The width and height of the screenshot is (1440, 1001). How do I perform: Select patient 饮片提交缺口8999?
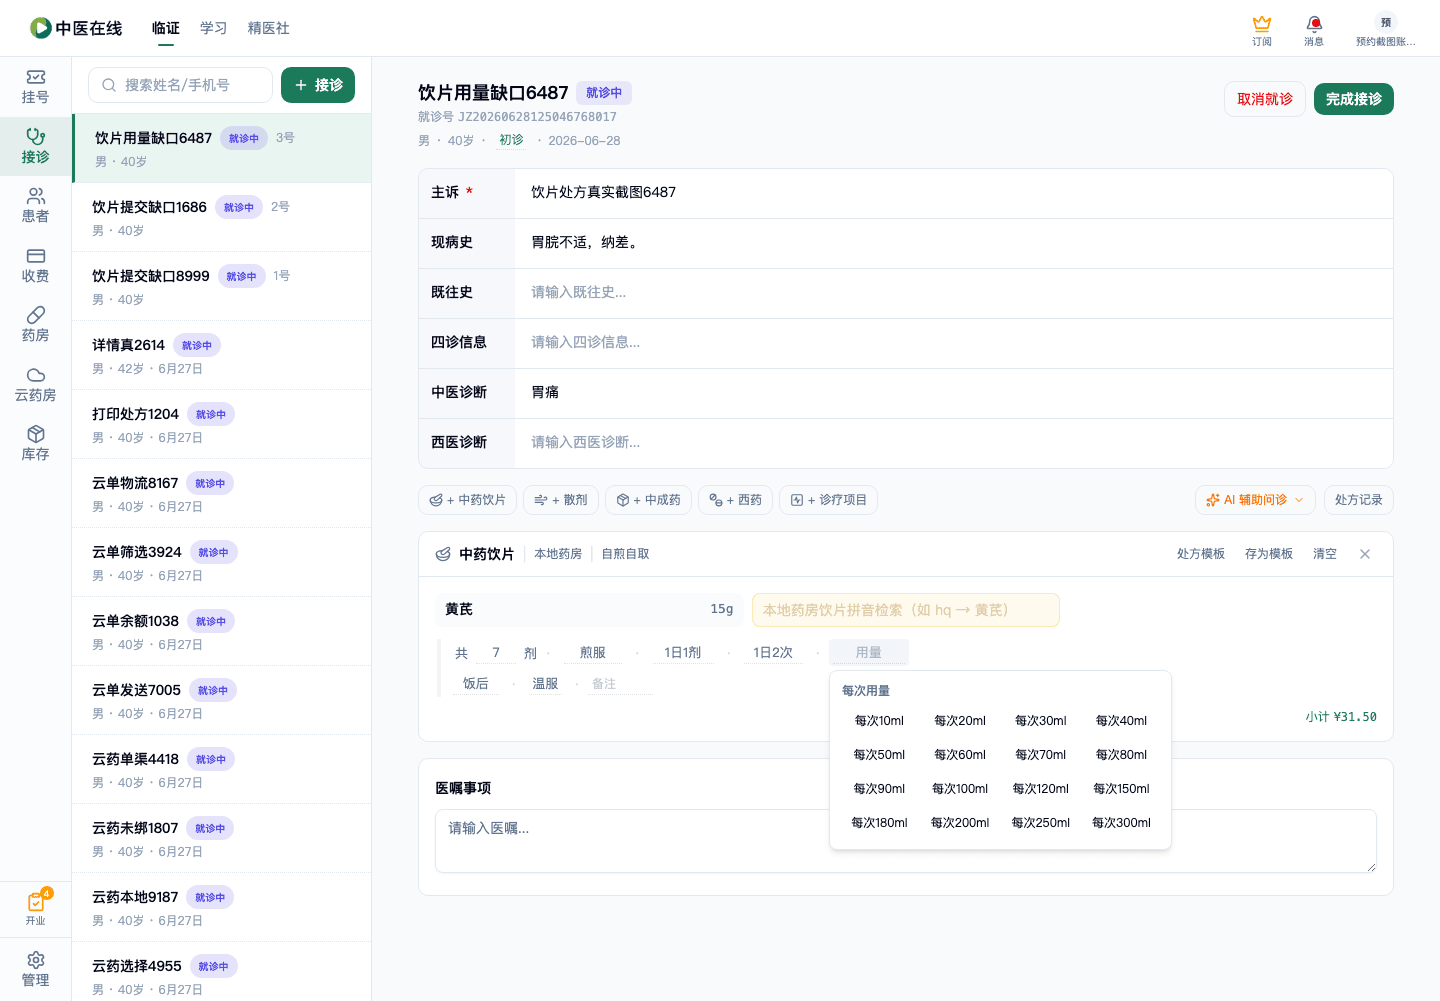222,286
